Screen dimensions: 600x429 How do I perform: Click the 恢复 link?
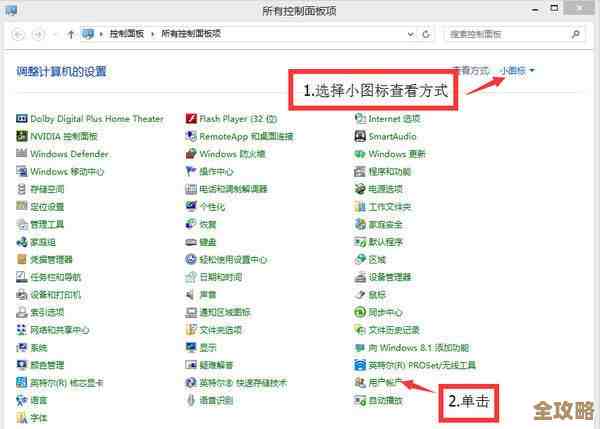coord(208,224)
